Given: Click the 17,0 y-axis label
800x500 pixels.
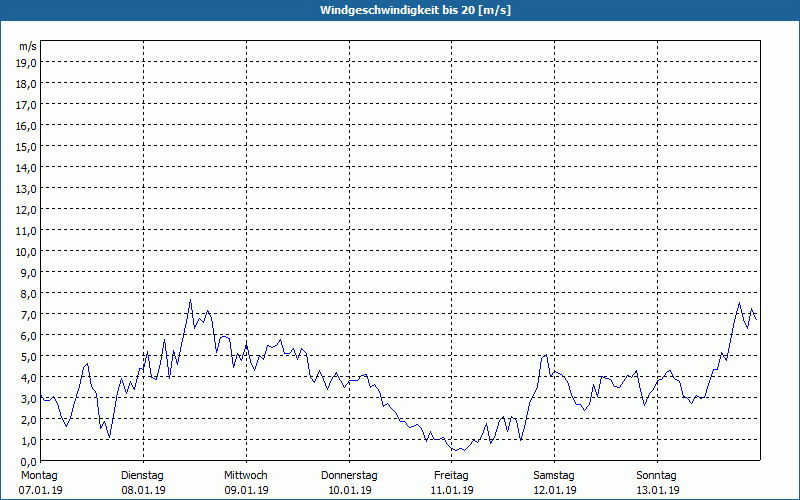Looking at the screenshot, I should coord(27,105).
